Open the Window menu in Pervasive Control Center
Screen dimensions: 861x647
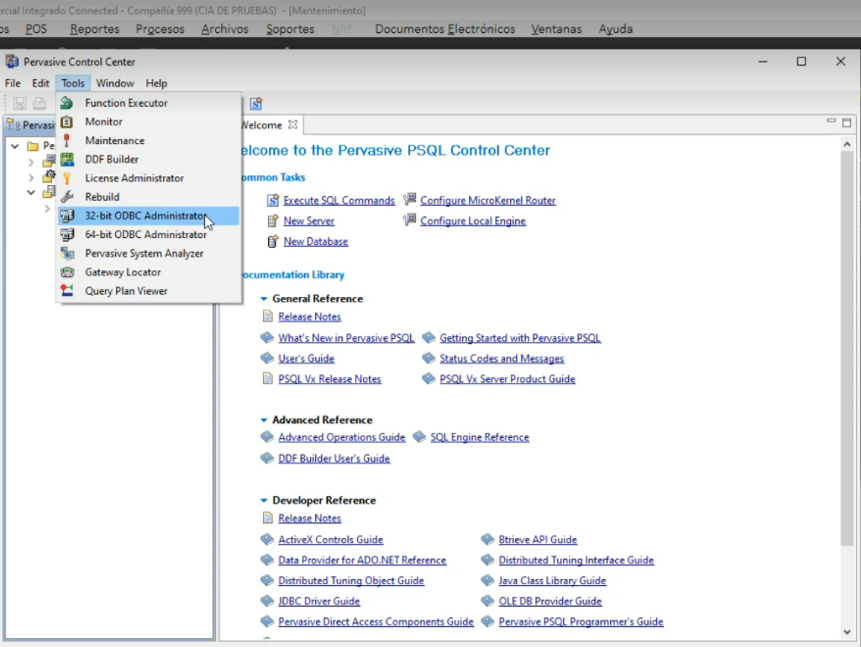point(115,83)
